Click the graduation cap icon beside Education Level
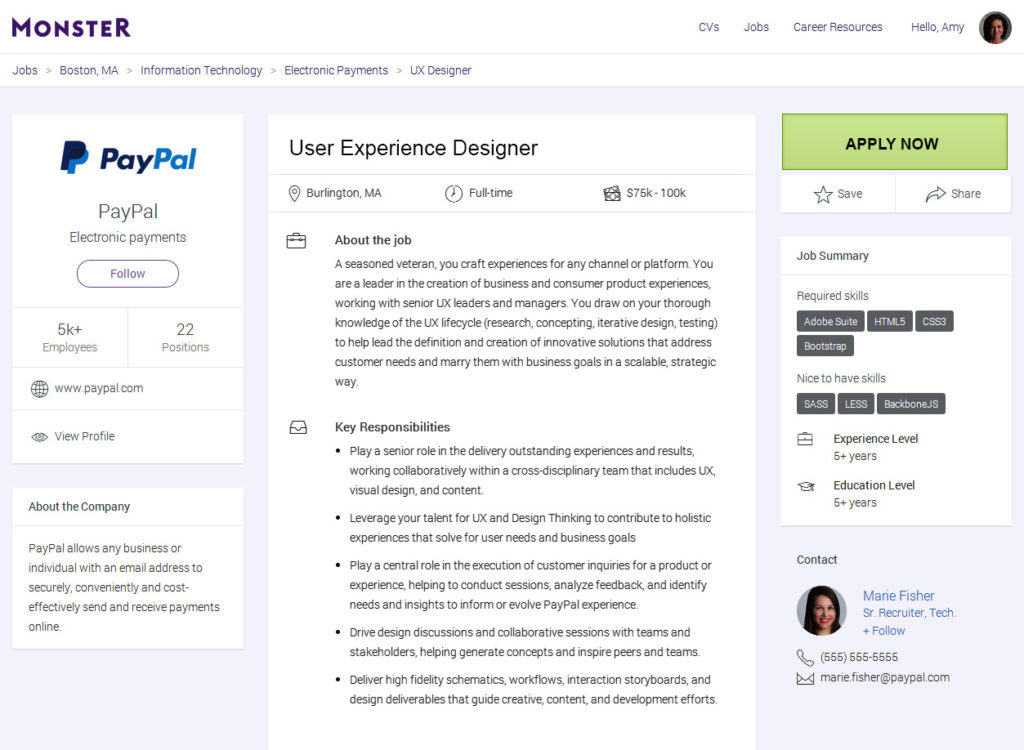The width and height of the screenshot is (1024, 750). pyautogui.click(x=806, y=486)
